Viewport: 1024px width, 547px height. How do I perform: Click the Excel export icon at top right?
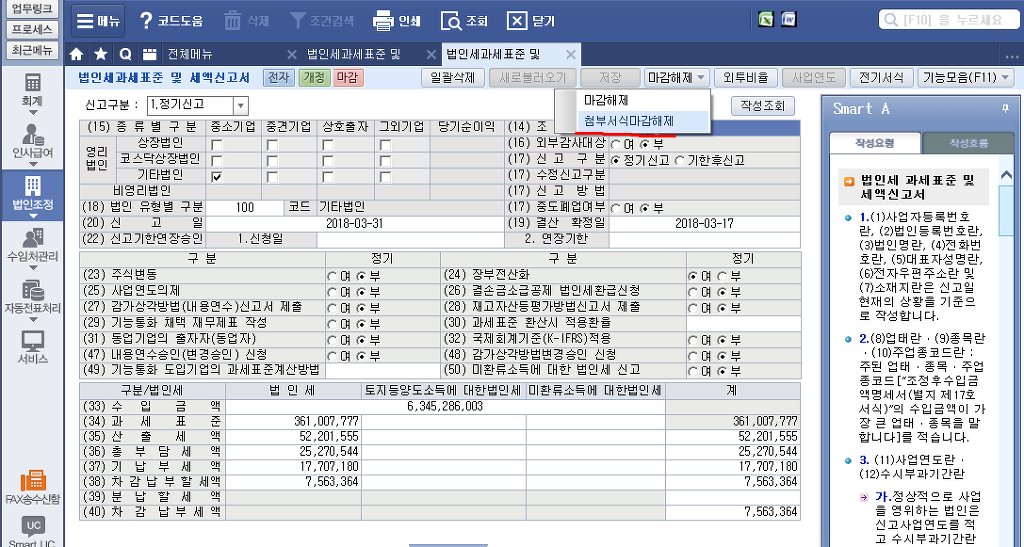(x=765, y=20)
